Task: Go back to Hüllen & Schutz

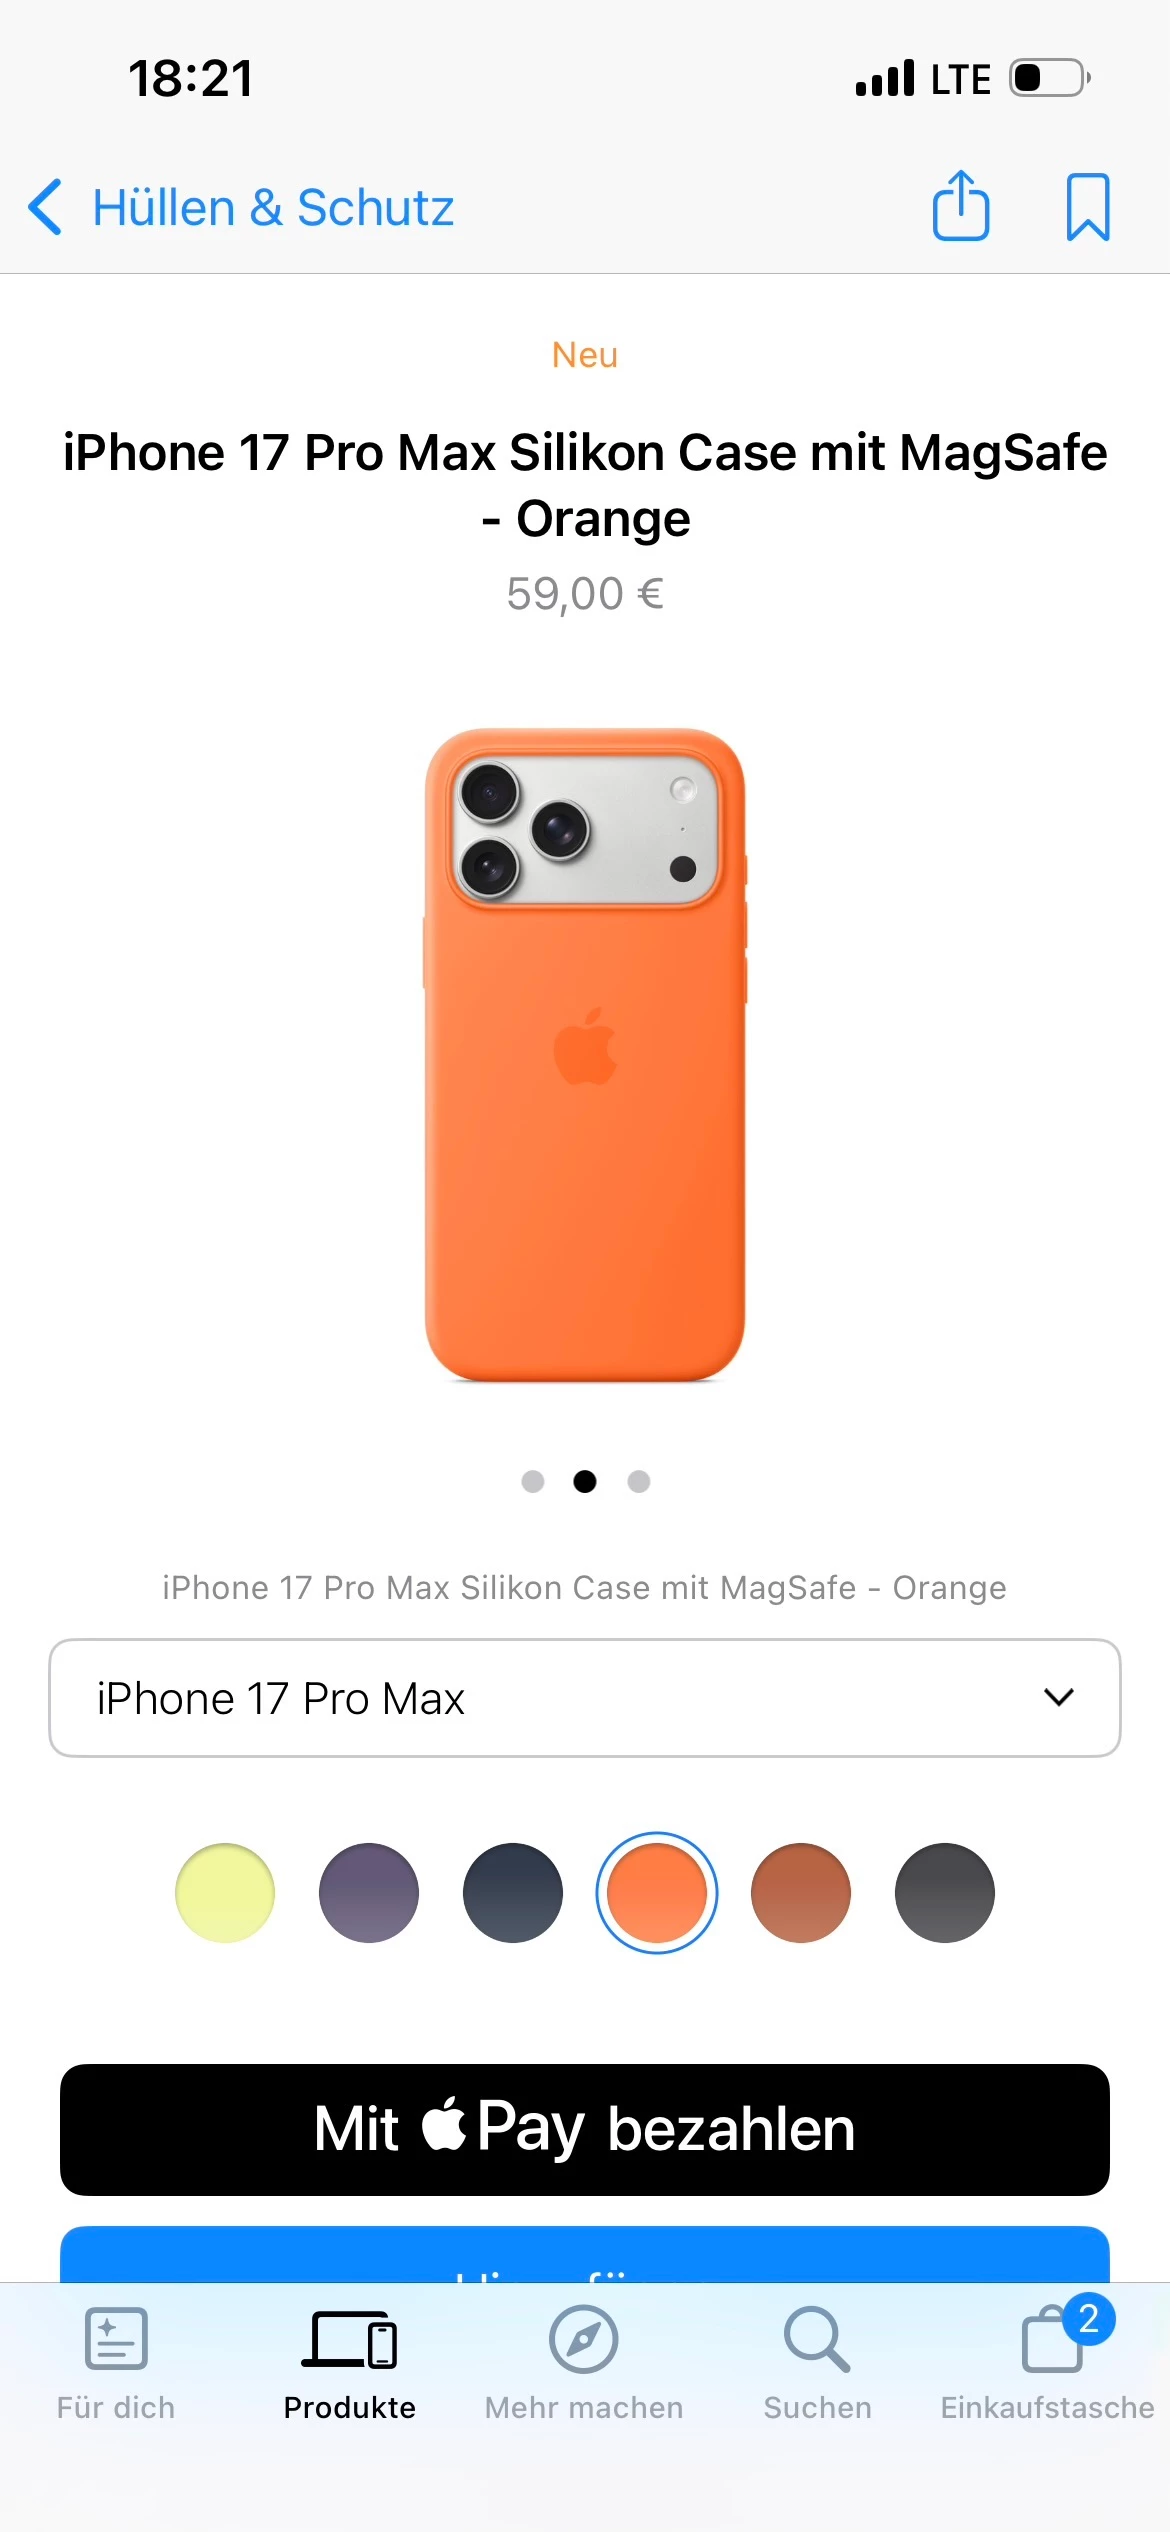Action: click(273, 208)
